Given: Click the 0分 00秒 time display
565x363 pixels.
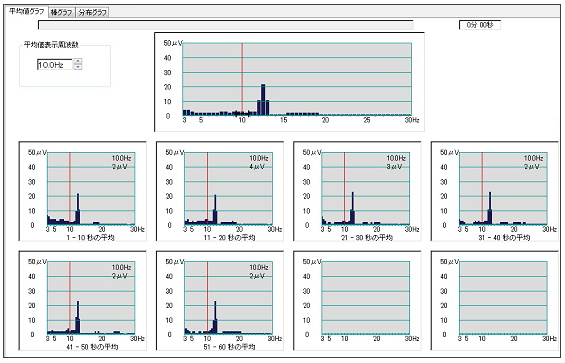Looking at the screenshot, I should click(480, 25).
